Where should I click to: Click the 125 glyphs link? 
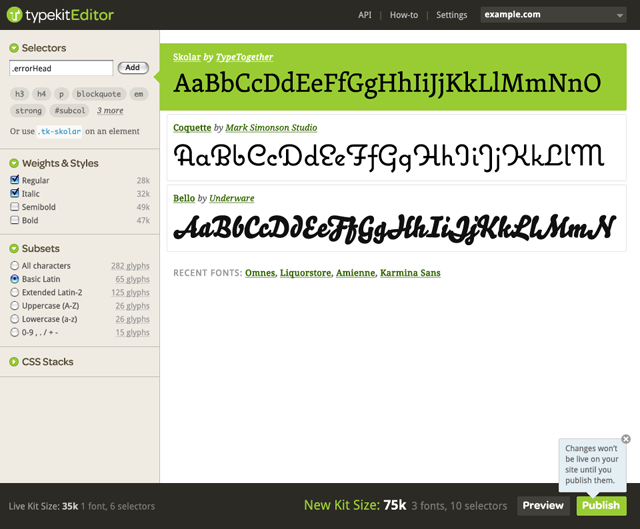(x=130, y=293)
